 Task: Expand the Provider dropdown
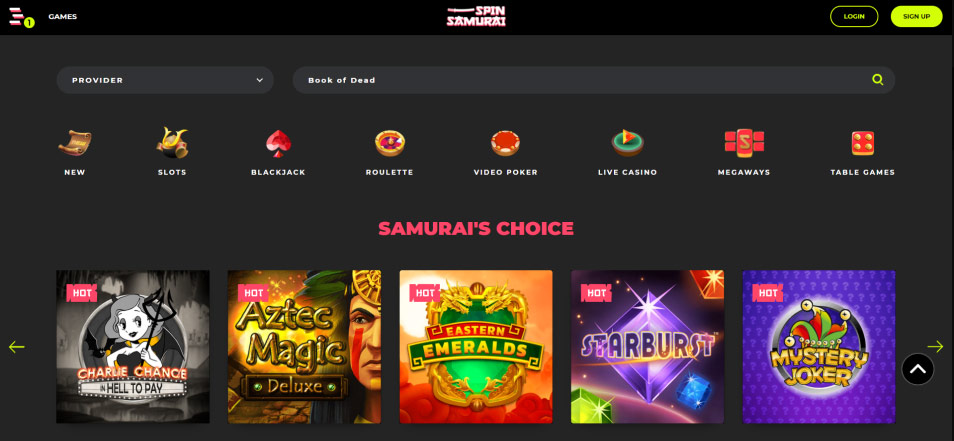tap(165, 80)
